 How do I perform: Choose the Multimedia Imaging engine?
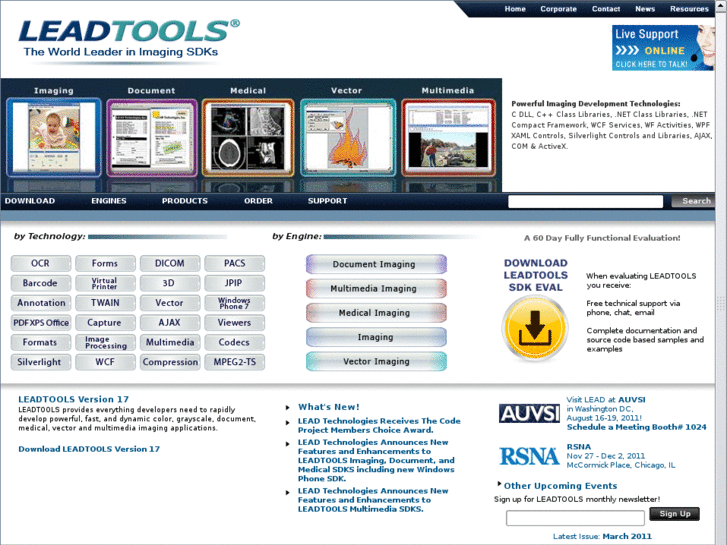pyautogui.click(x=376, y=289)
